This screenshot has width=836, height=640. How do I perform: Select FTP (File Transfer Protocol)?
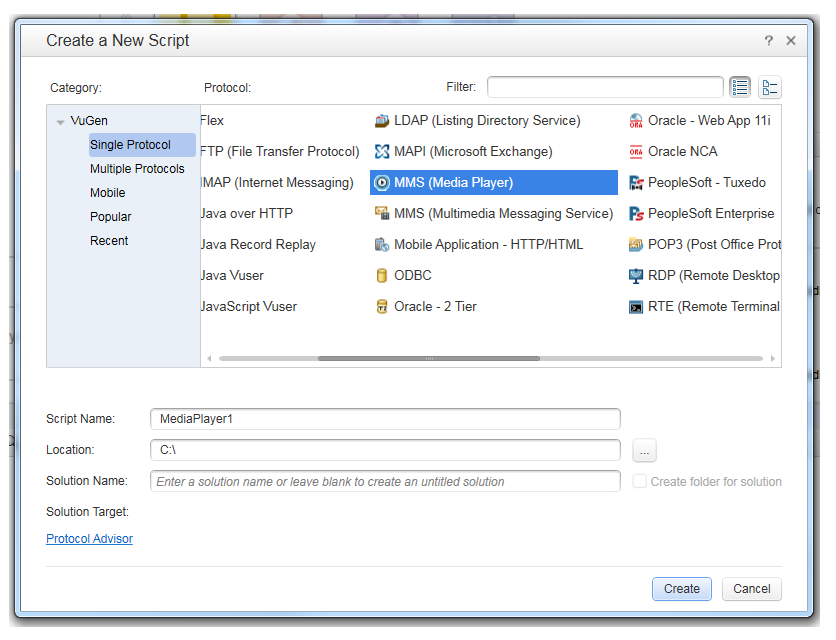coord(280,152)
